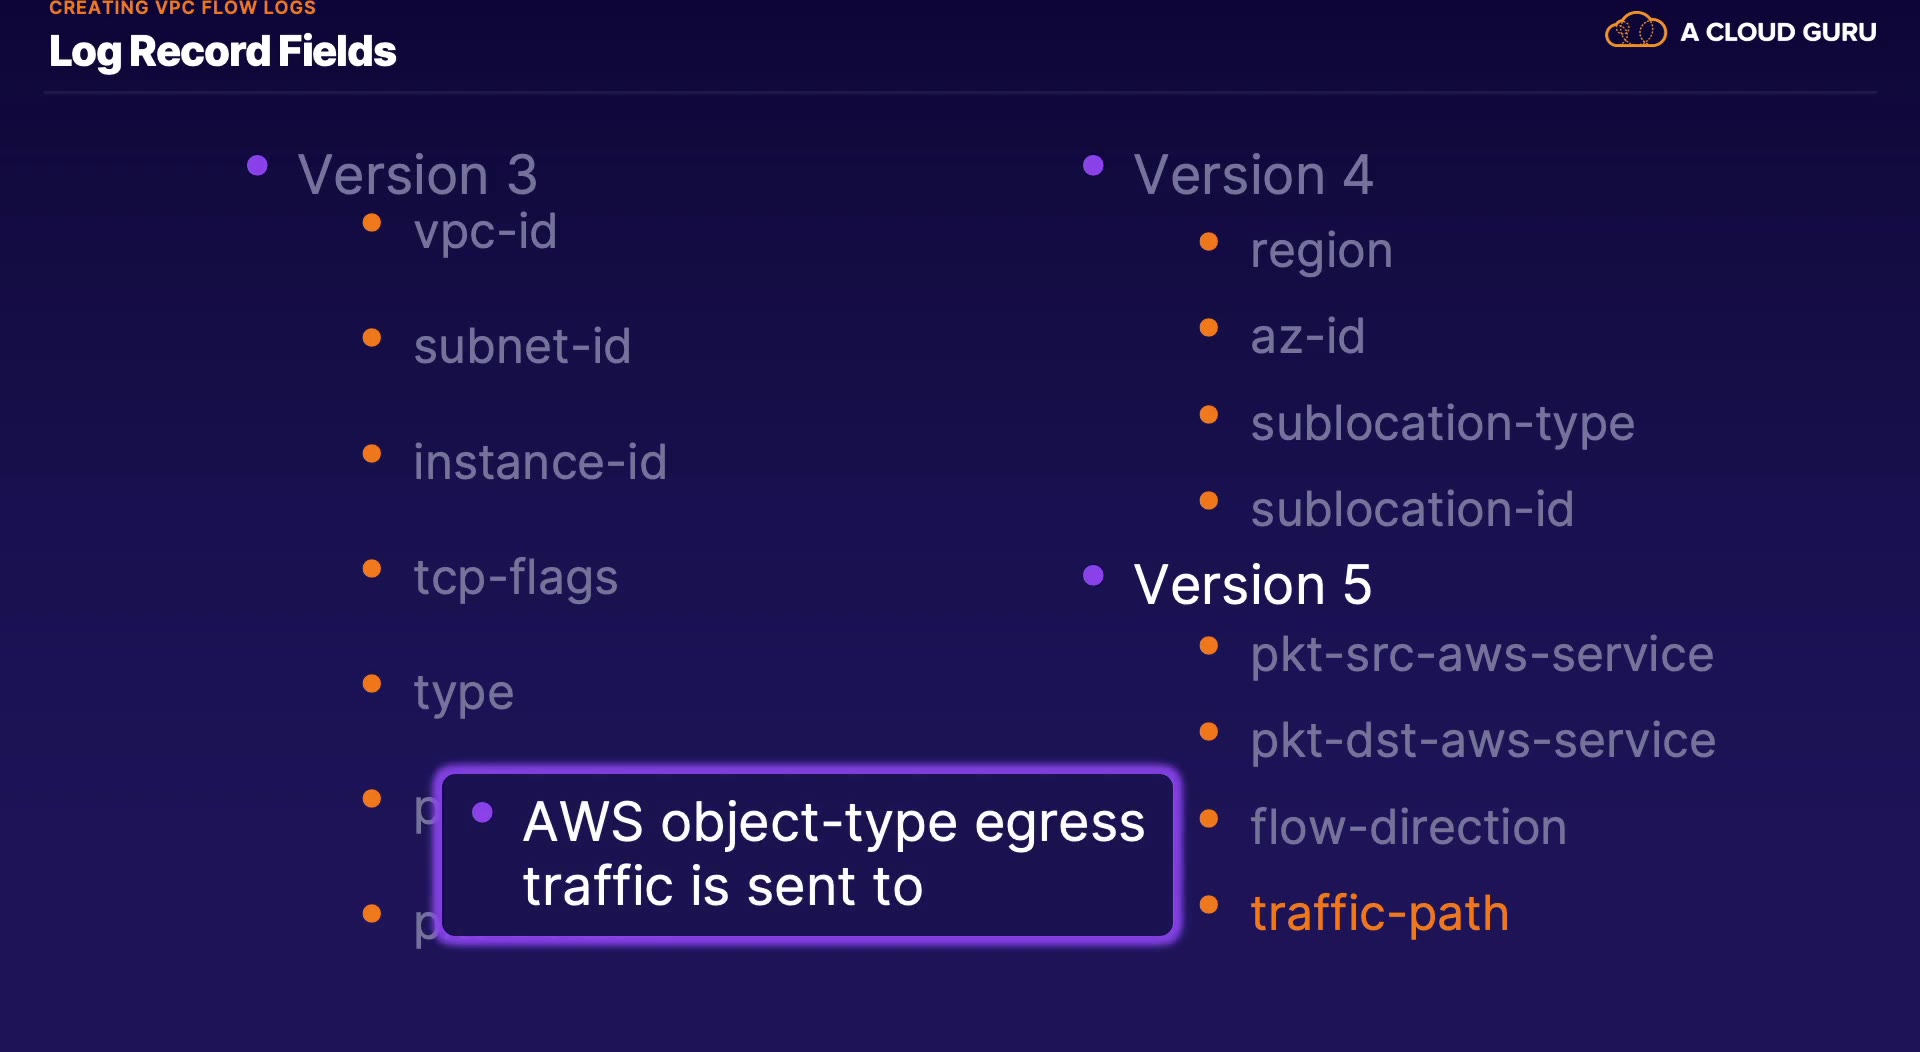Select the Version 3 heading
Viewport: 1920px width, 1052px height.
coord(417,175)
